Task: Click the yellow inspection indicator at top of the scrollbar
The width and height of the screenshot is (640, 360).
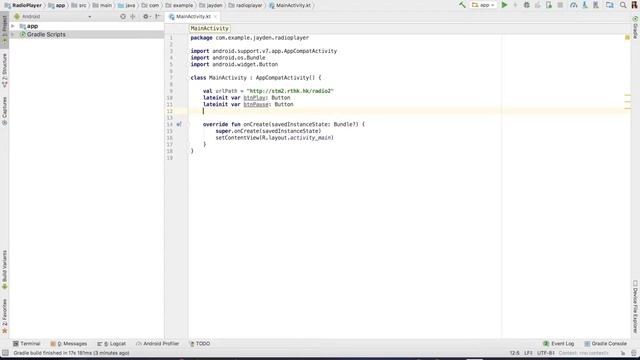Action: coord(627,37)
